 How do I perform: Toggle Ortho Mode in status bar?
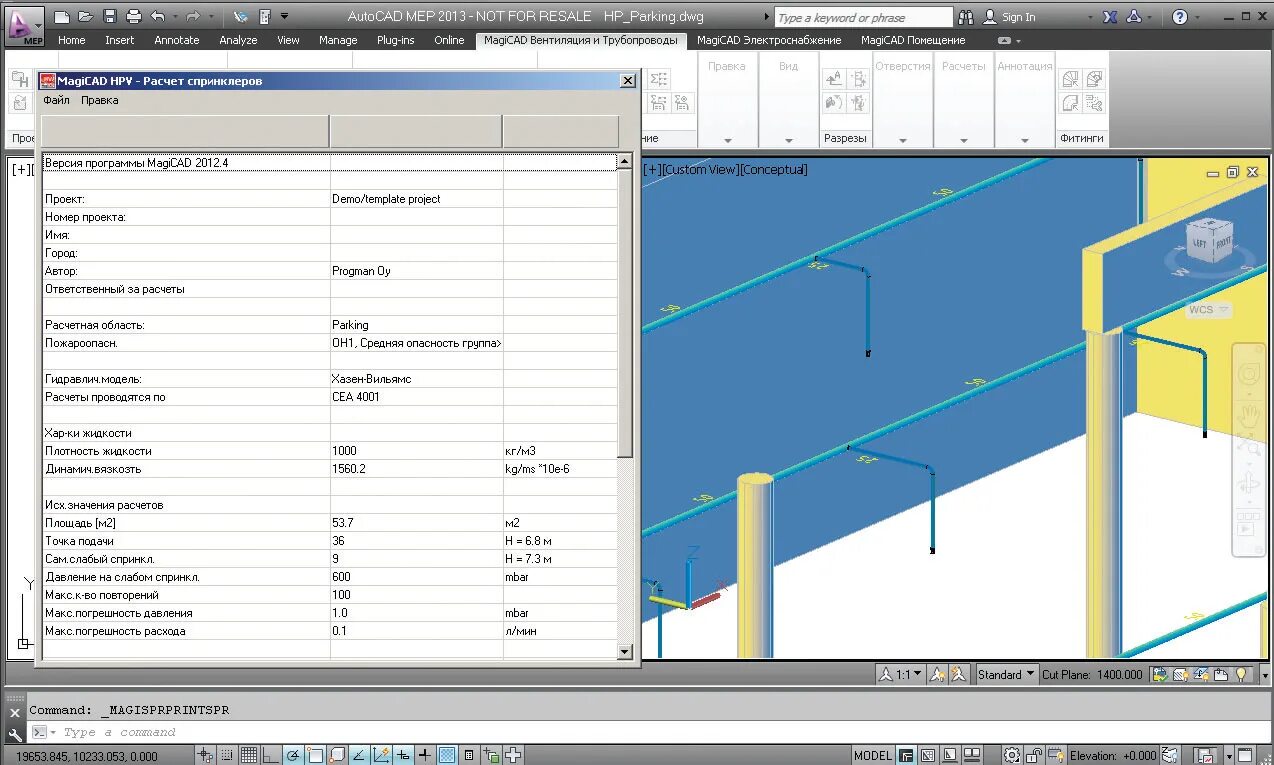click(x=271, y=755)
